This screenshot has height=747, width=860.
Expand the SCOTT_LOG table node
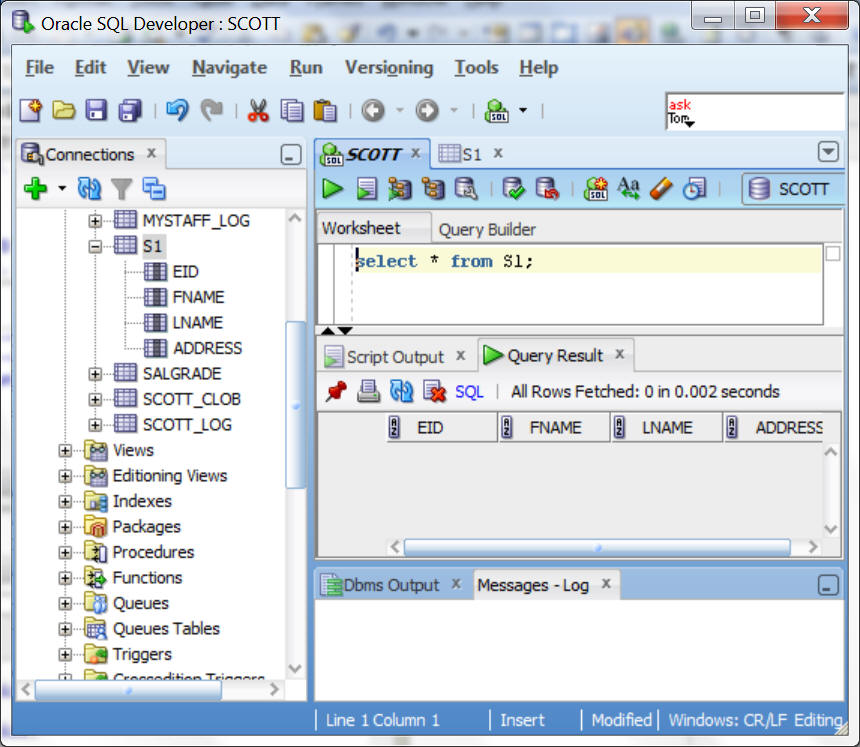(95, 425)
